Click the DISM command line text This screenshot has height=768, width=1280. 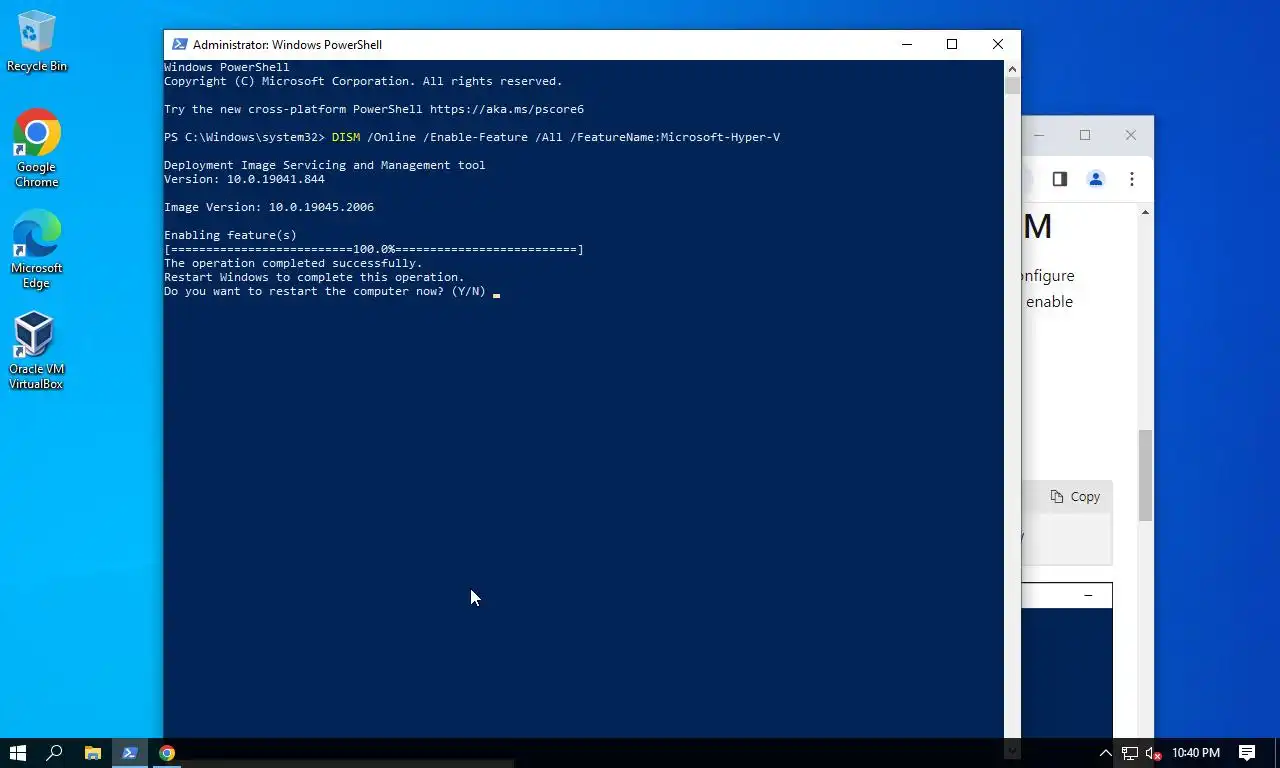coord(556,137)
